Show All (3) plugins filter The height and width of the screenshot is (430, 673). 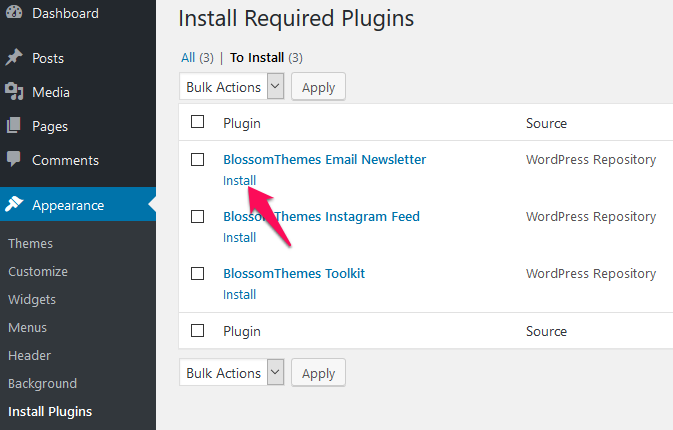pos(197,58)
